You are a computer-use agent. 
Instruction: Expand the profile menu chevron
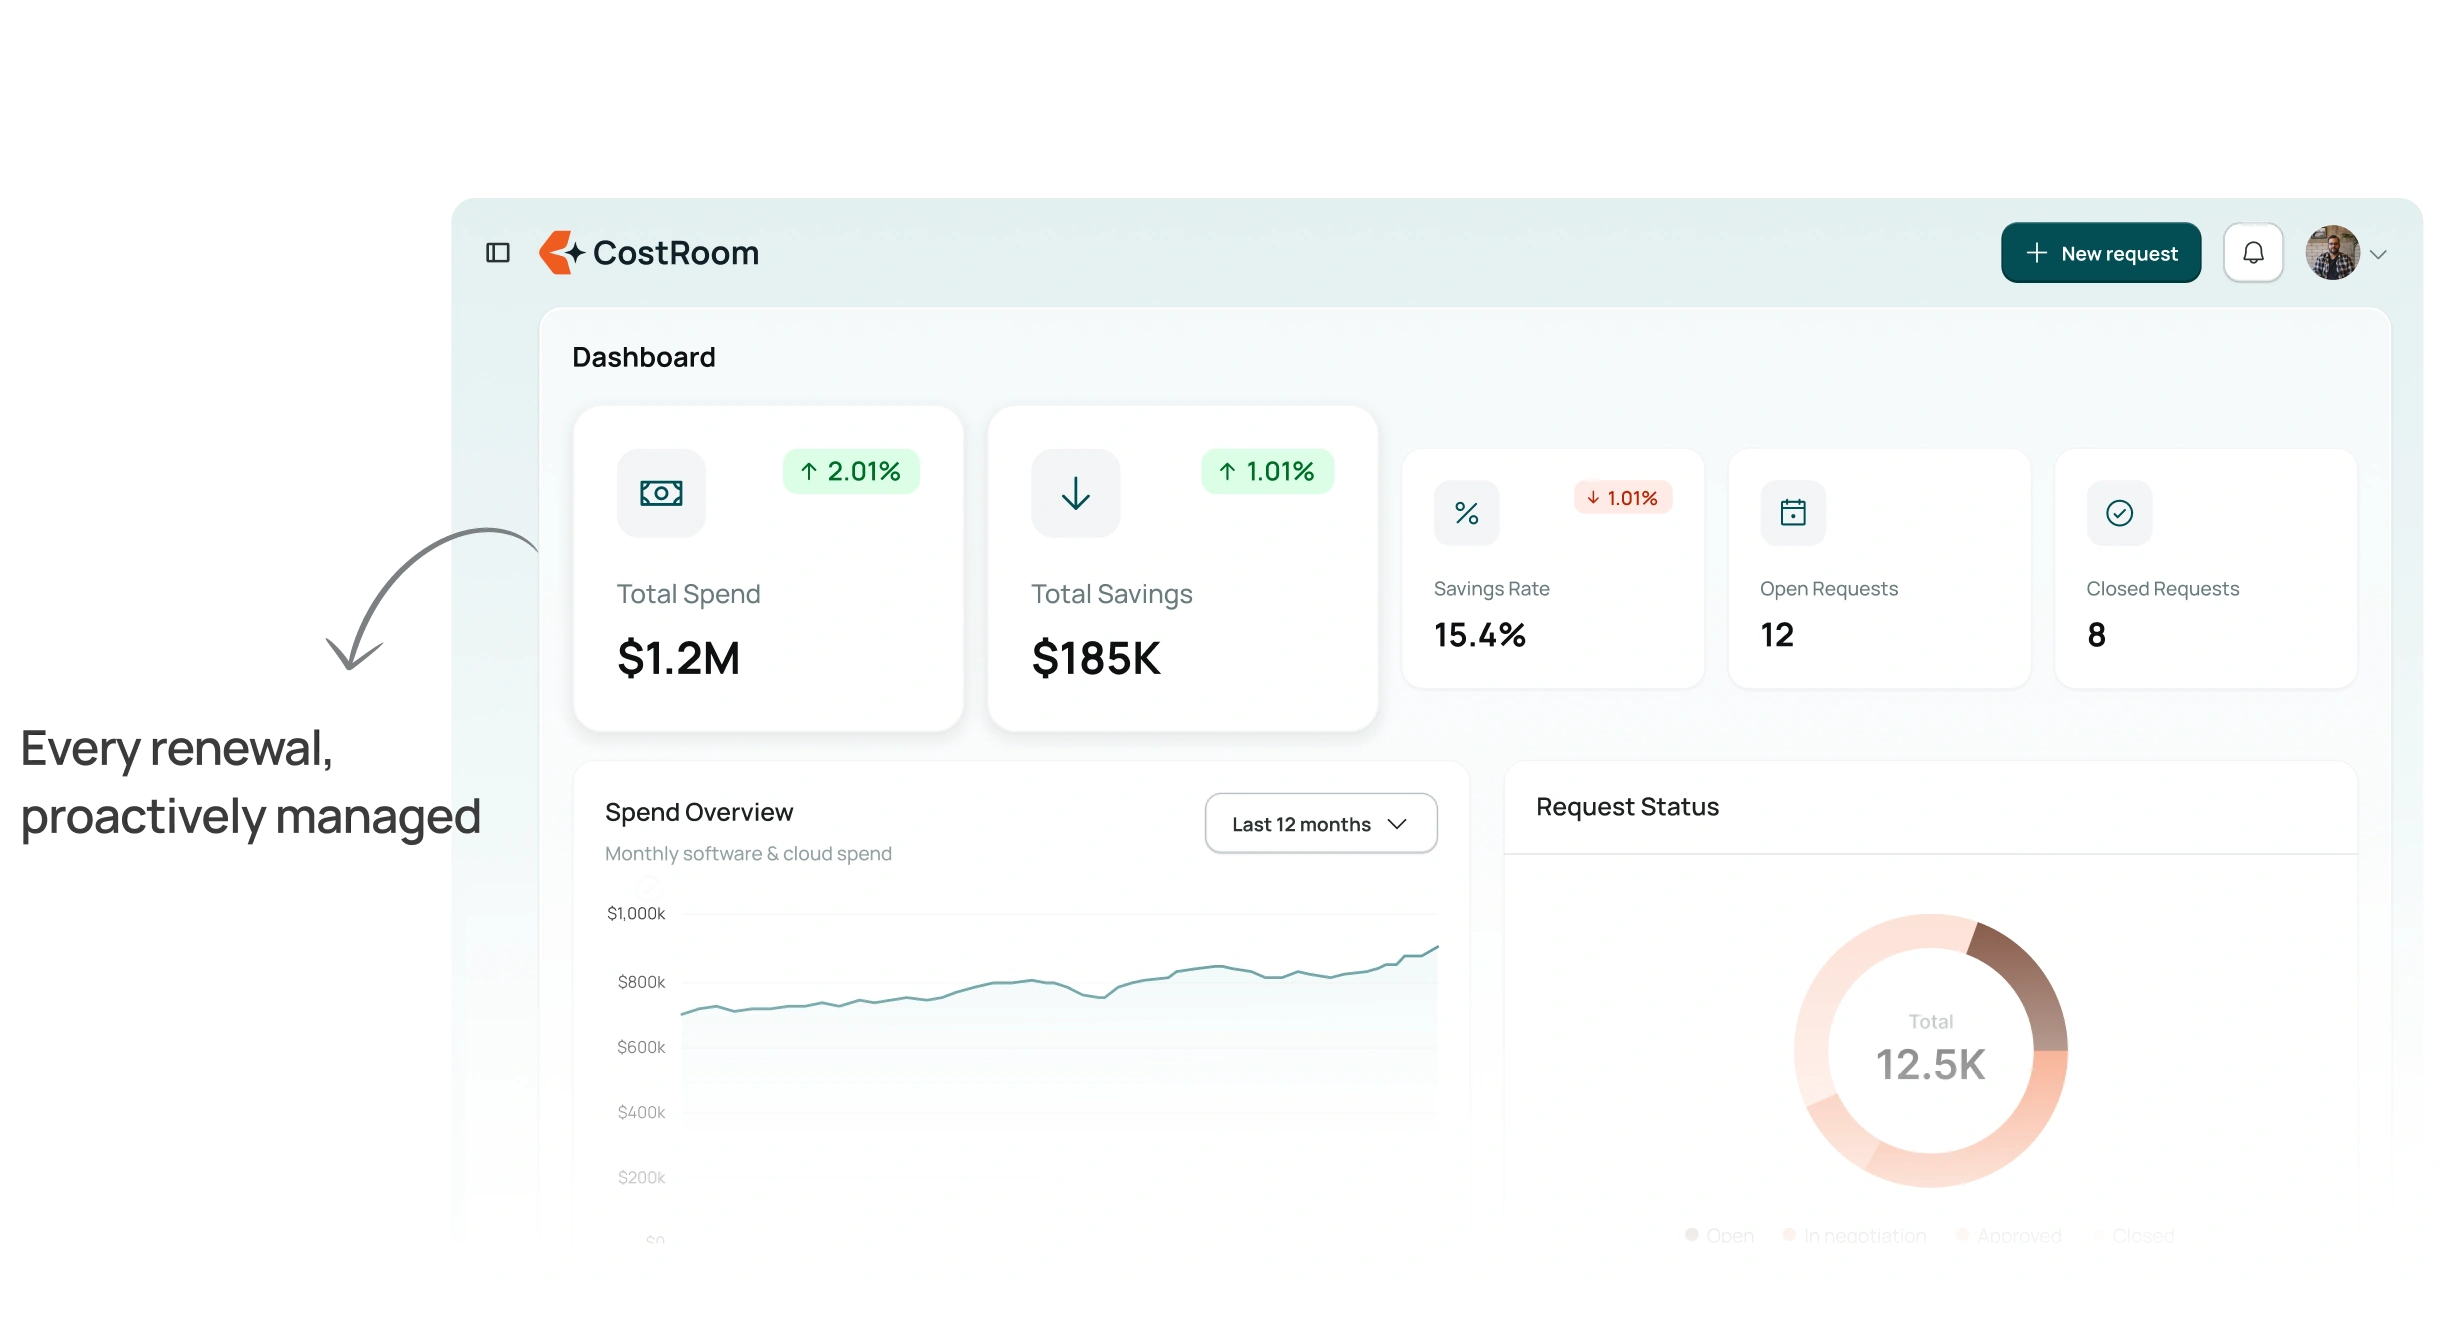(x=2379, y=255)
